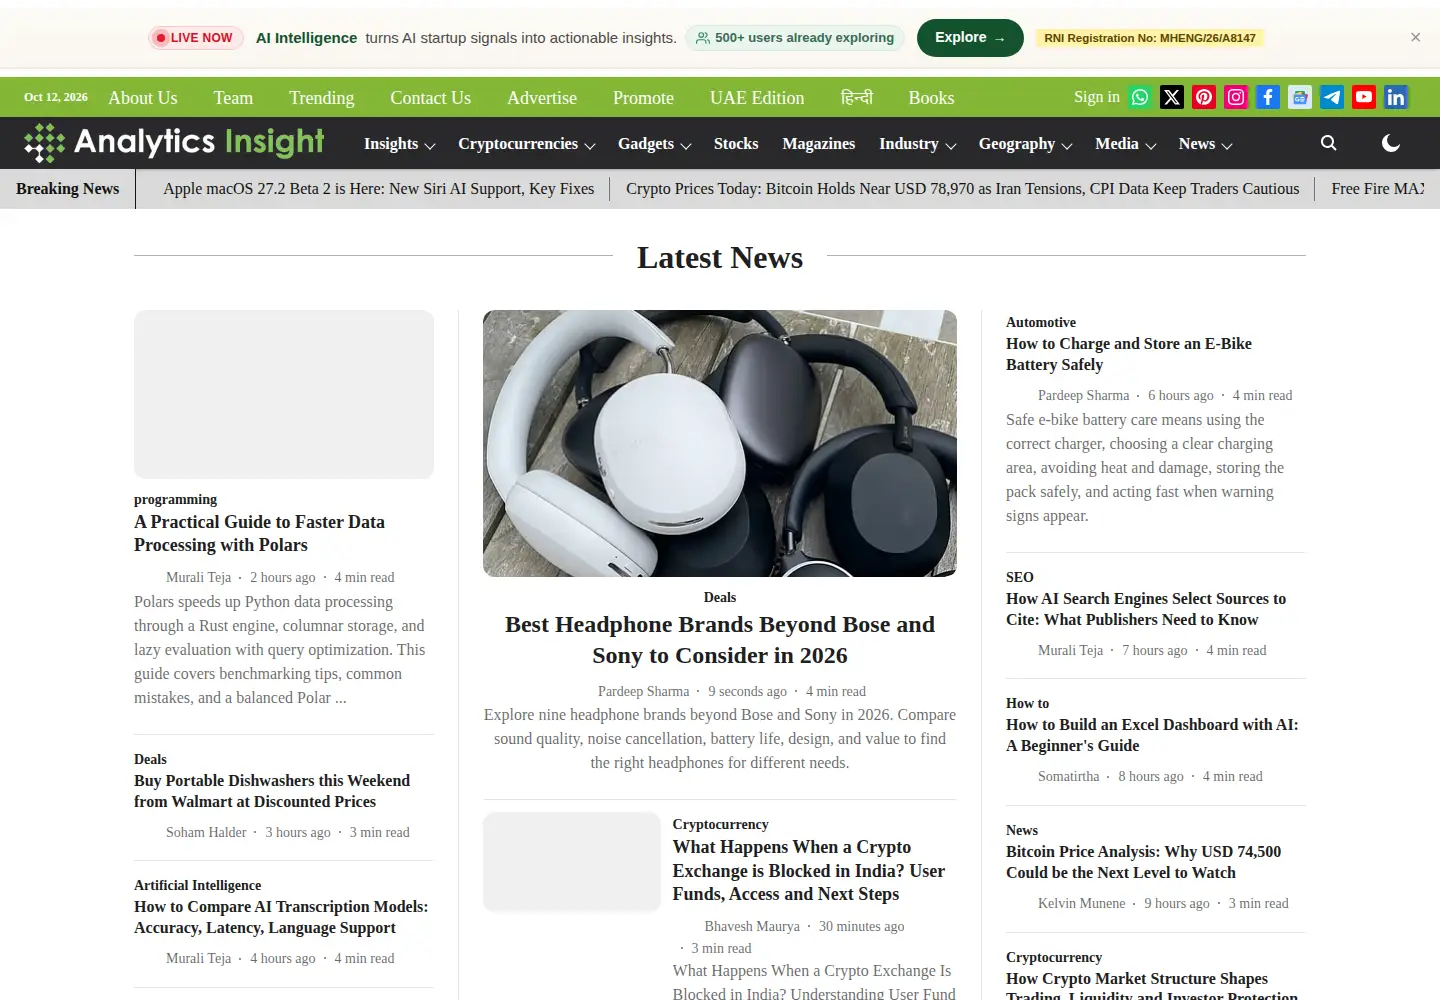This screenshot has width=1440, height=1000.
Task: Open the site search magnifier icon
Action: [x=1328, y=143]
